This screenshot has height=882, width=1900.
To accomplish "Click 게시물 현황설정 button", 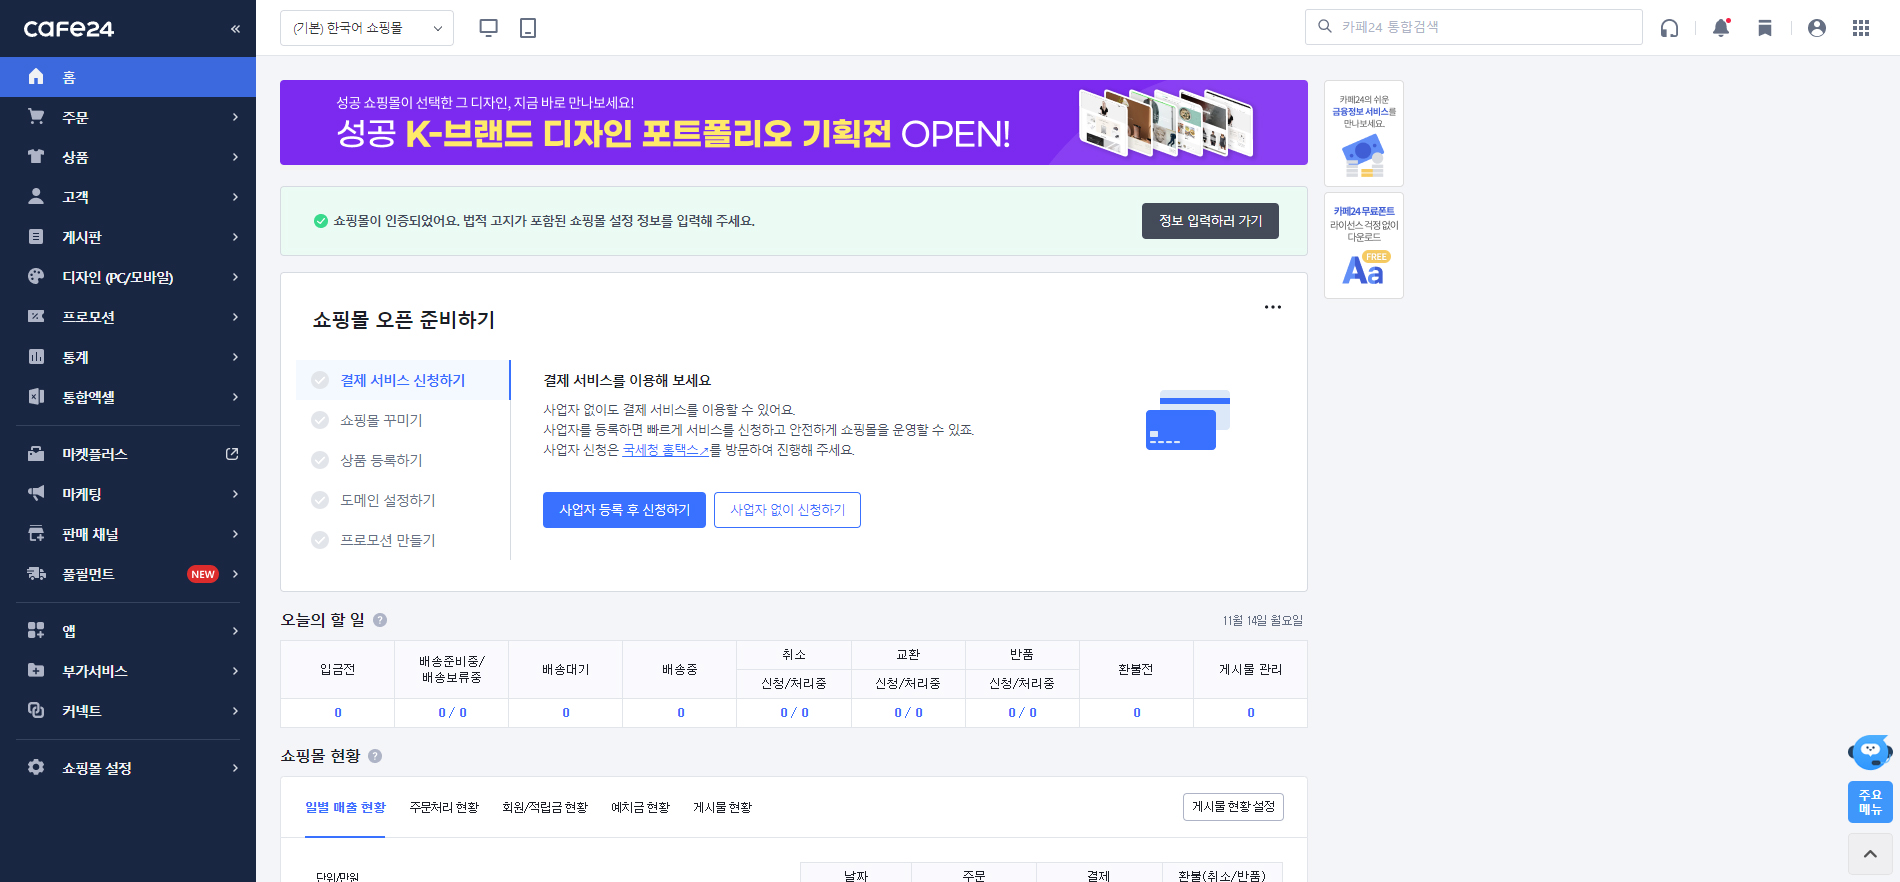I will pyautogui.click(x=1233, y=807).
